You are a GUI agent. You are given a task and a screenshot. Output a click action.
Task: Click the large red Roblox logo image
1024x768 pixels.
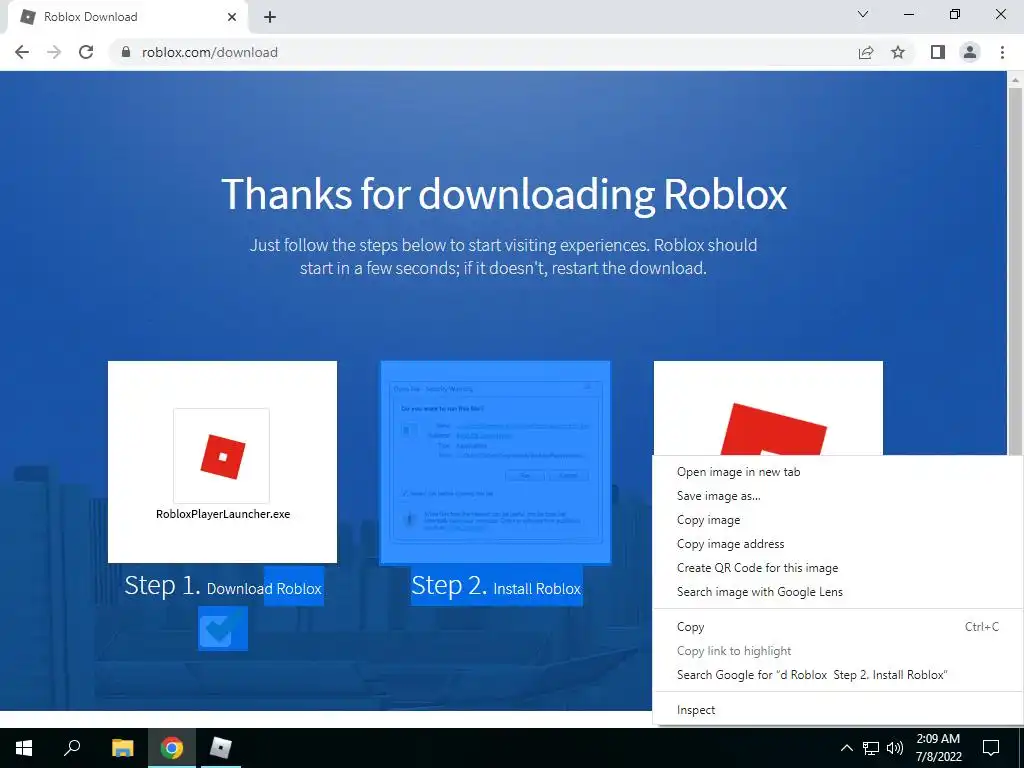click(768, 409)
